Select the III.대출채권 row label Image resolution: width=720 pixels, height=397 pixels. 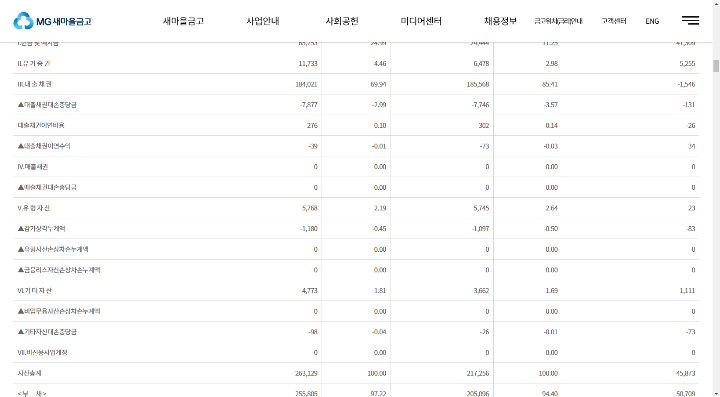[x=34, y=84]
